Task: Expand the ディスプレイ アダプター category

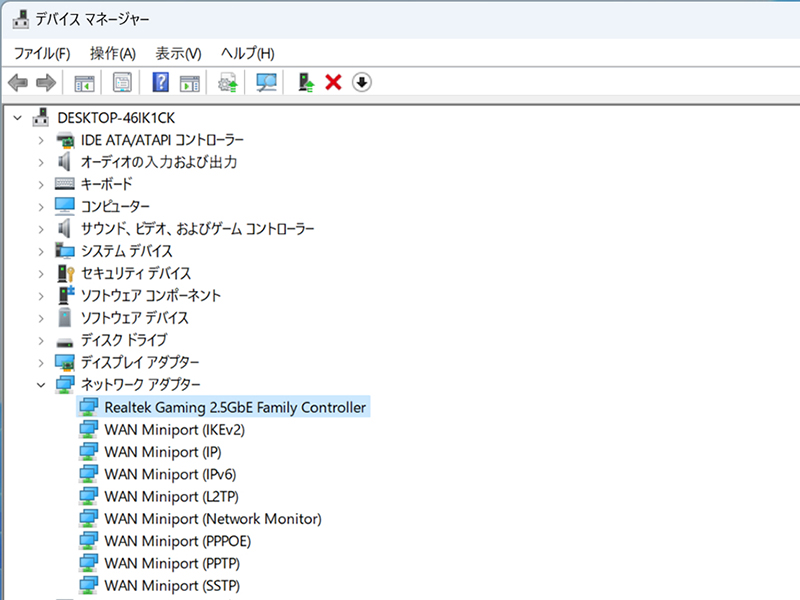Action: point(40,362)
